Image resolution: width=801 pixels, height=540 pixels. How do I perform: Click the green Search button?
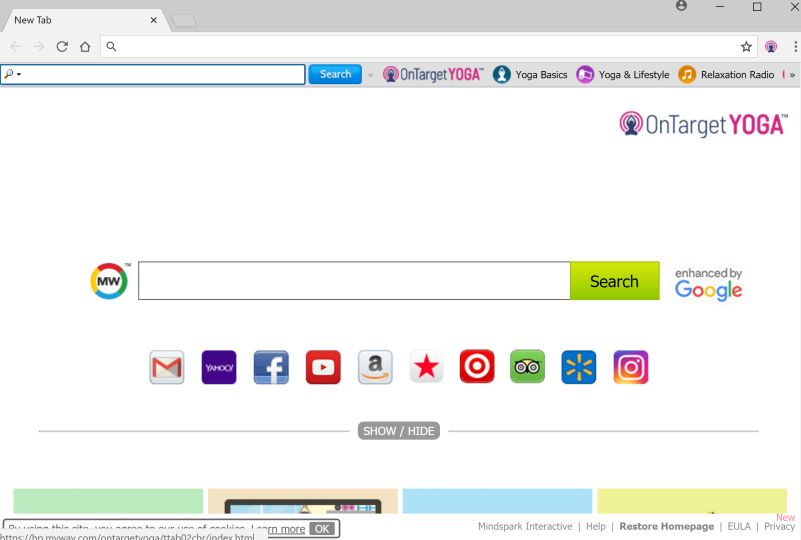(615, 281)
